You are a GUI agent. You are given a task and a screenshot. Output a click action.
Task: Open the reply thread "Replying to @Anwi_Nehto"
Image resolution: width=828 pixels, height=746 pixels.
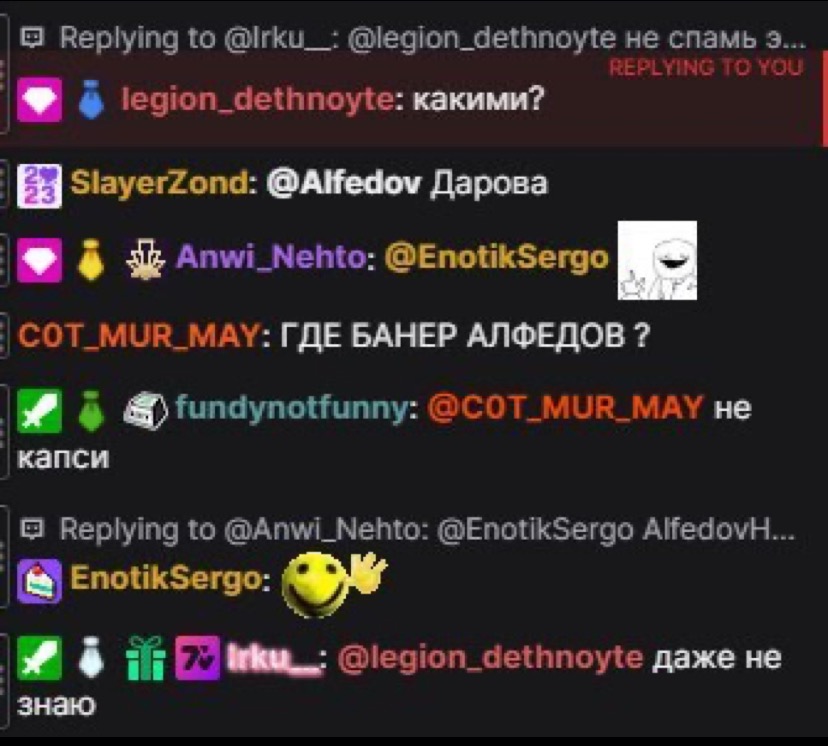point(407,529)
